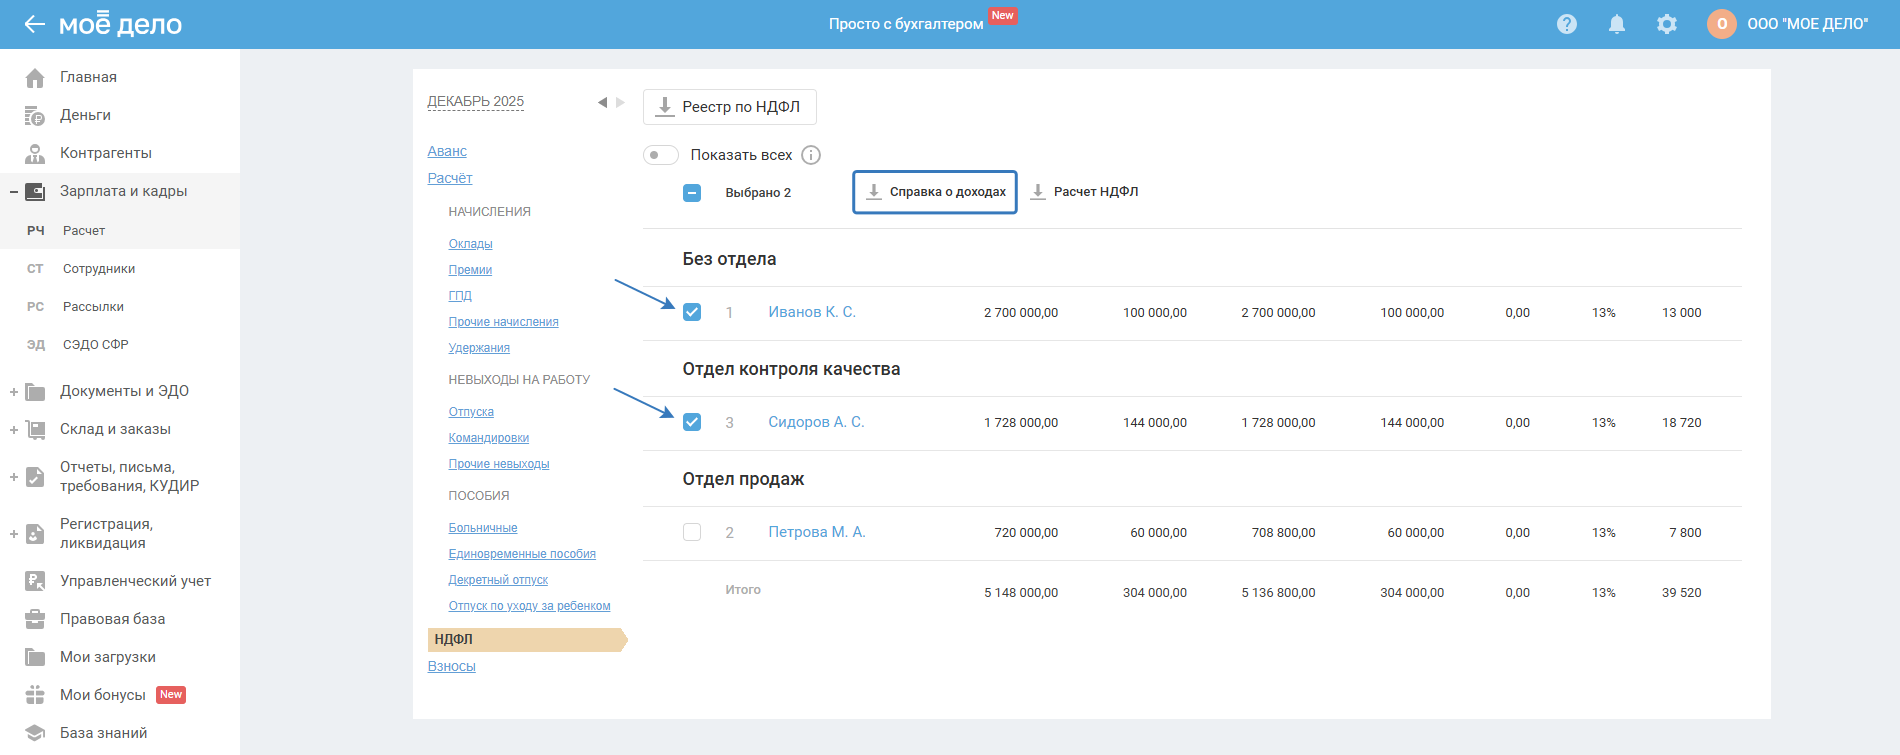Click the Отчеты, письма icon
Screen dimensions: 1900x755
(35, 476)
